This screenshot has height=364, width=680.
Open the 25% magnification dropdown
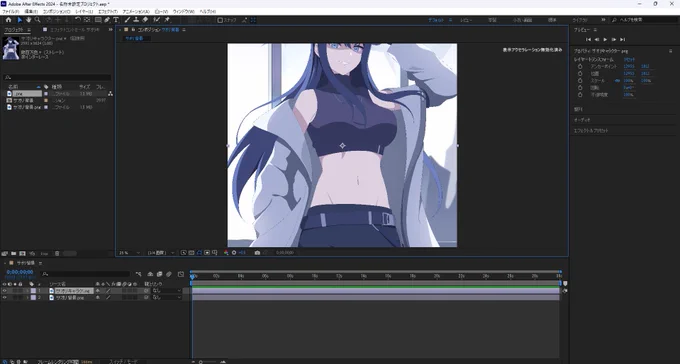130,253
